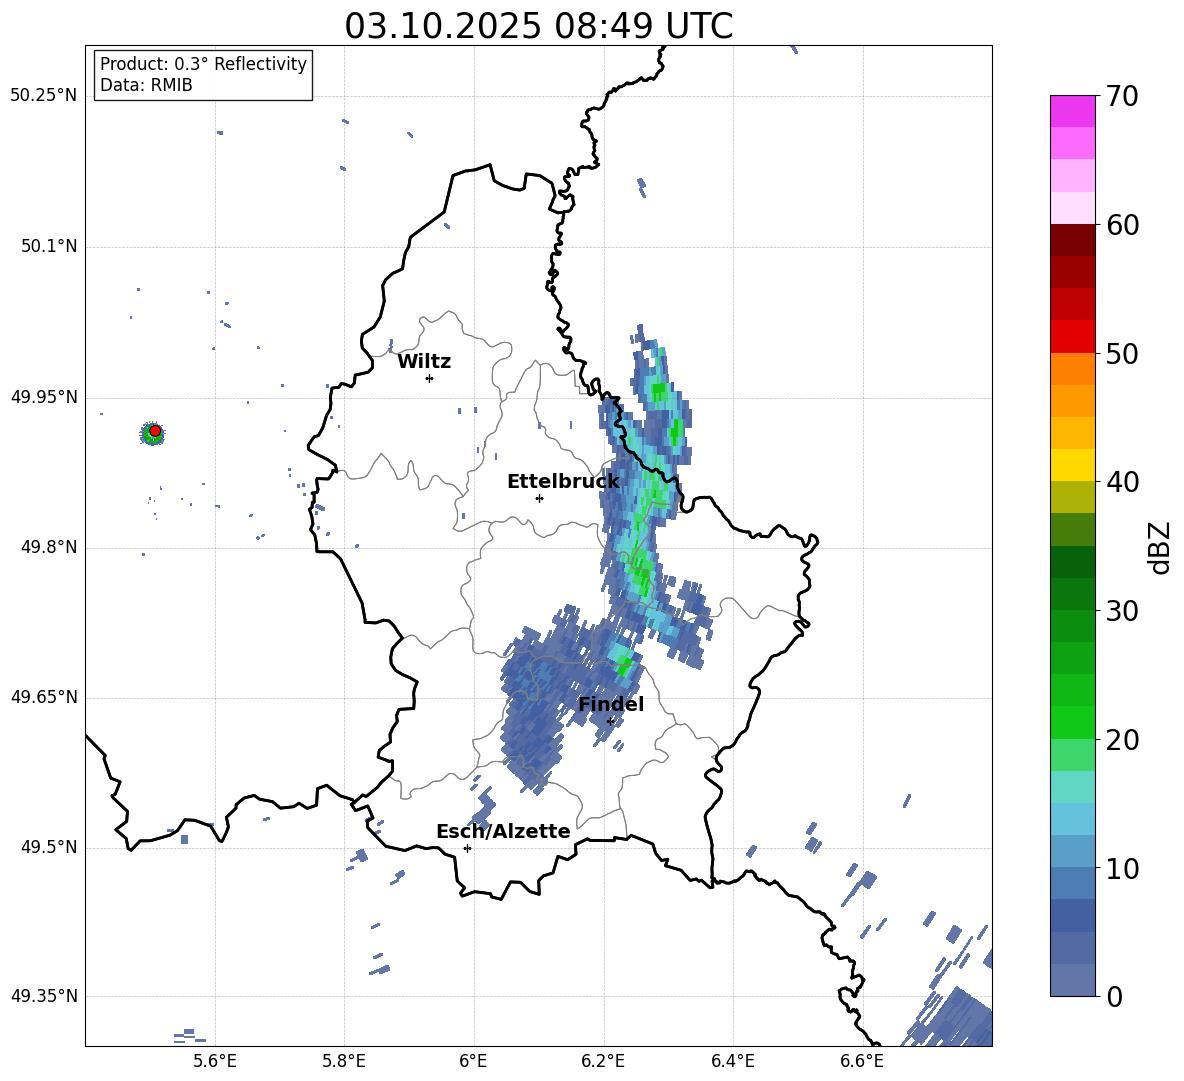Click the 49.35°N latitude label

coord(44,996)
